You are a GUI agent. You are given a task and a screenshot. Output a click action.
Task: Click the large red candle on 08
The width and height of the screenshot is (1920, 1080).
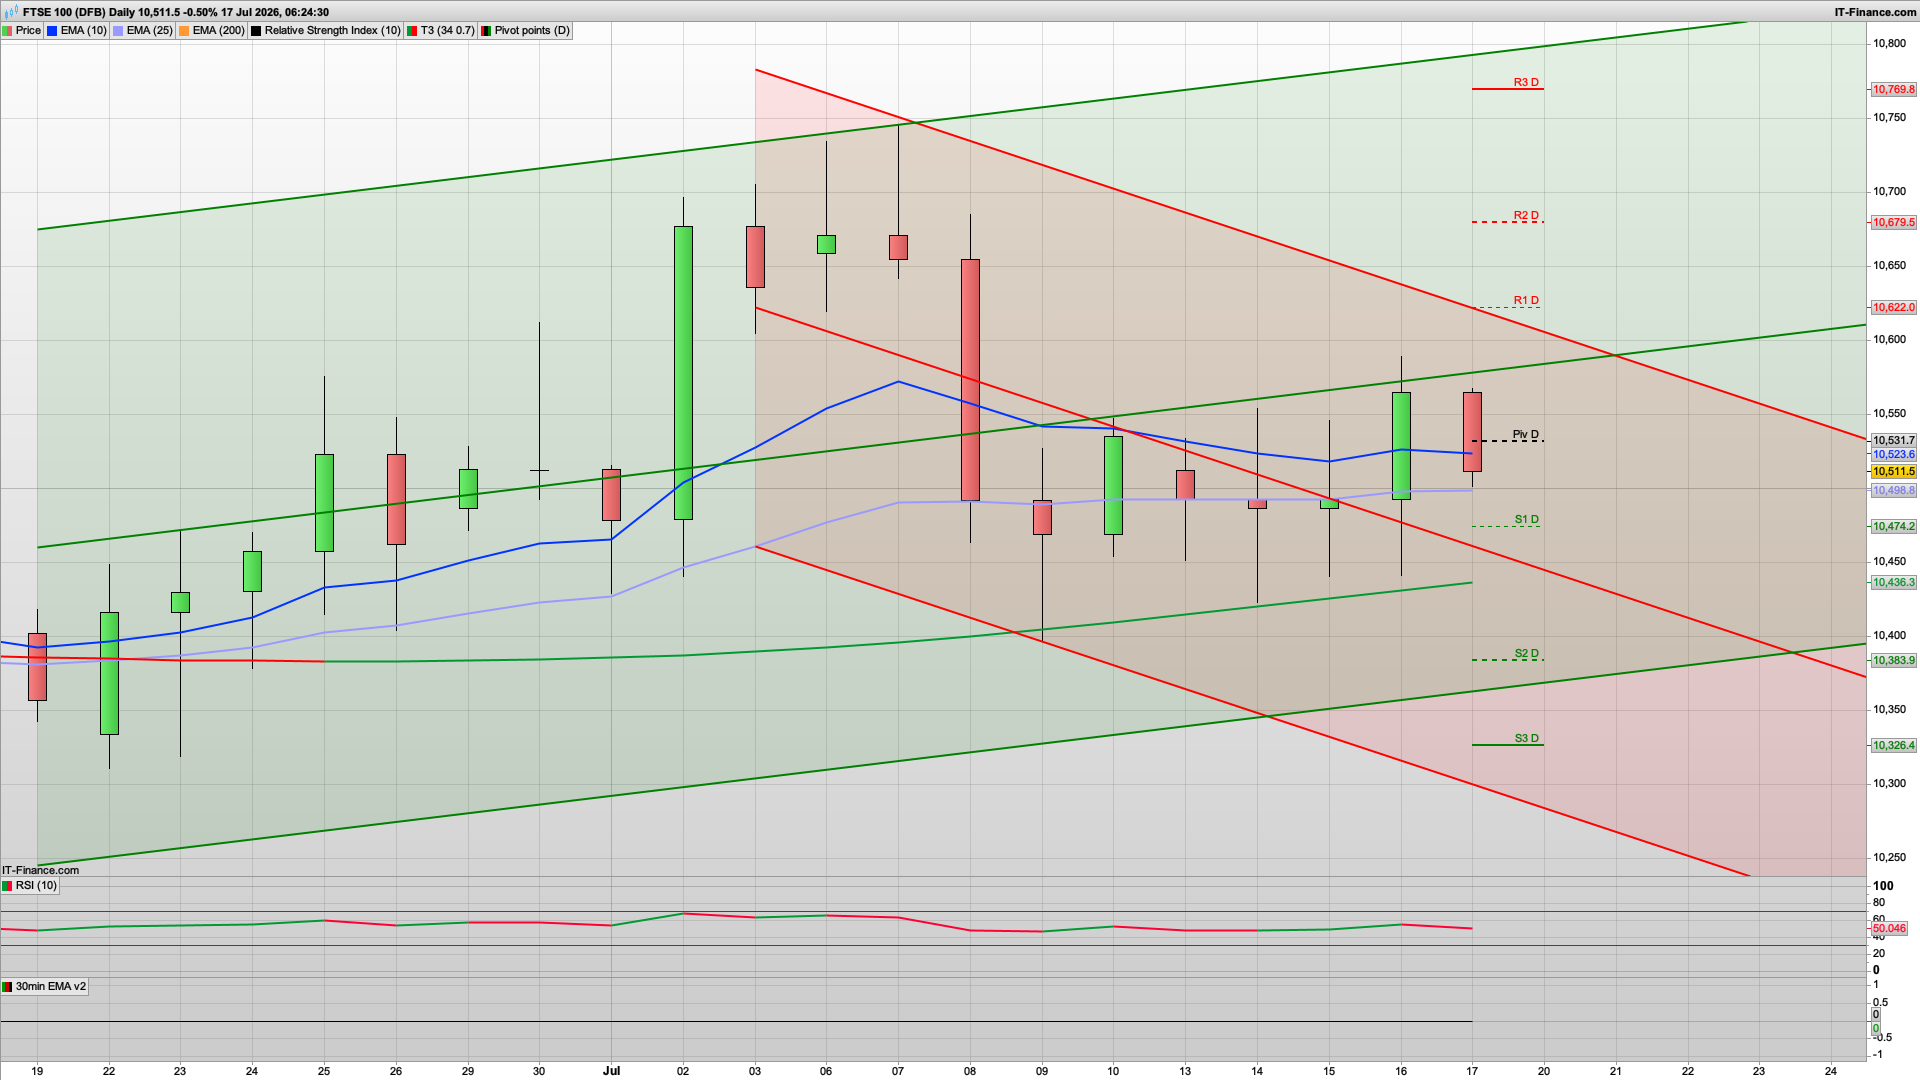(970, 380)
